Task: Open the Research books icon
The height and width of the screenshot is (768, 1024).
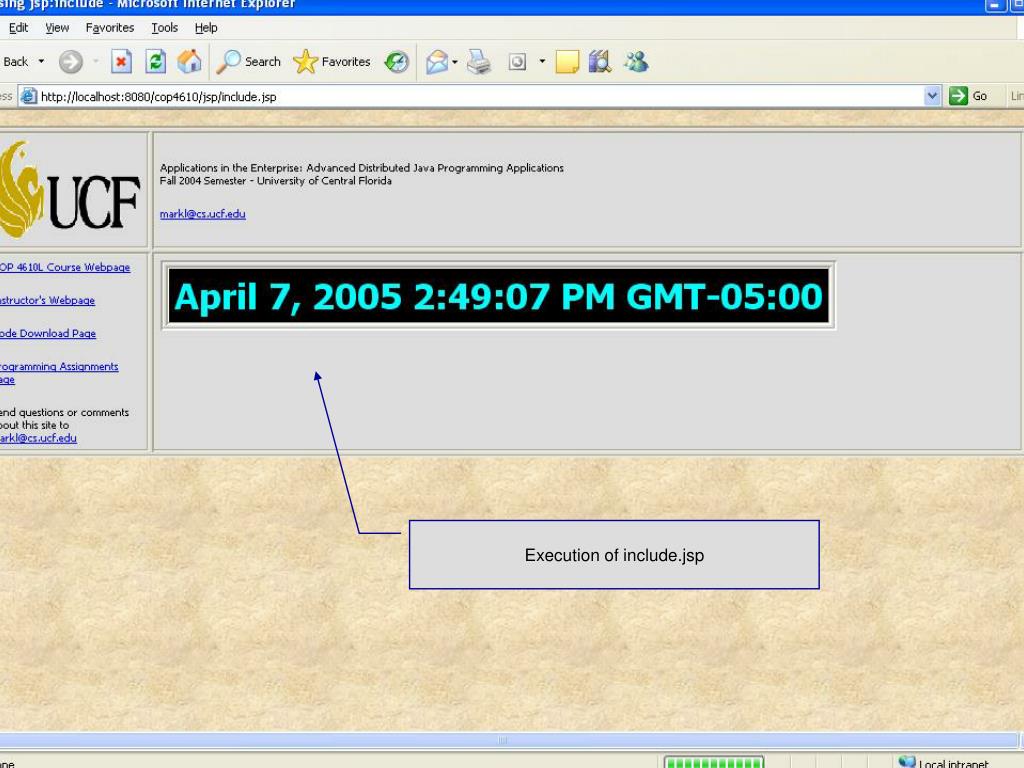Action: (600, 62)
